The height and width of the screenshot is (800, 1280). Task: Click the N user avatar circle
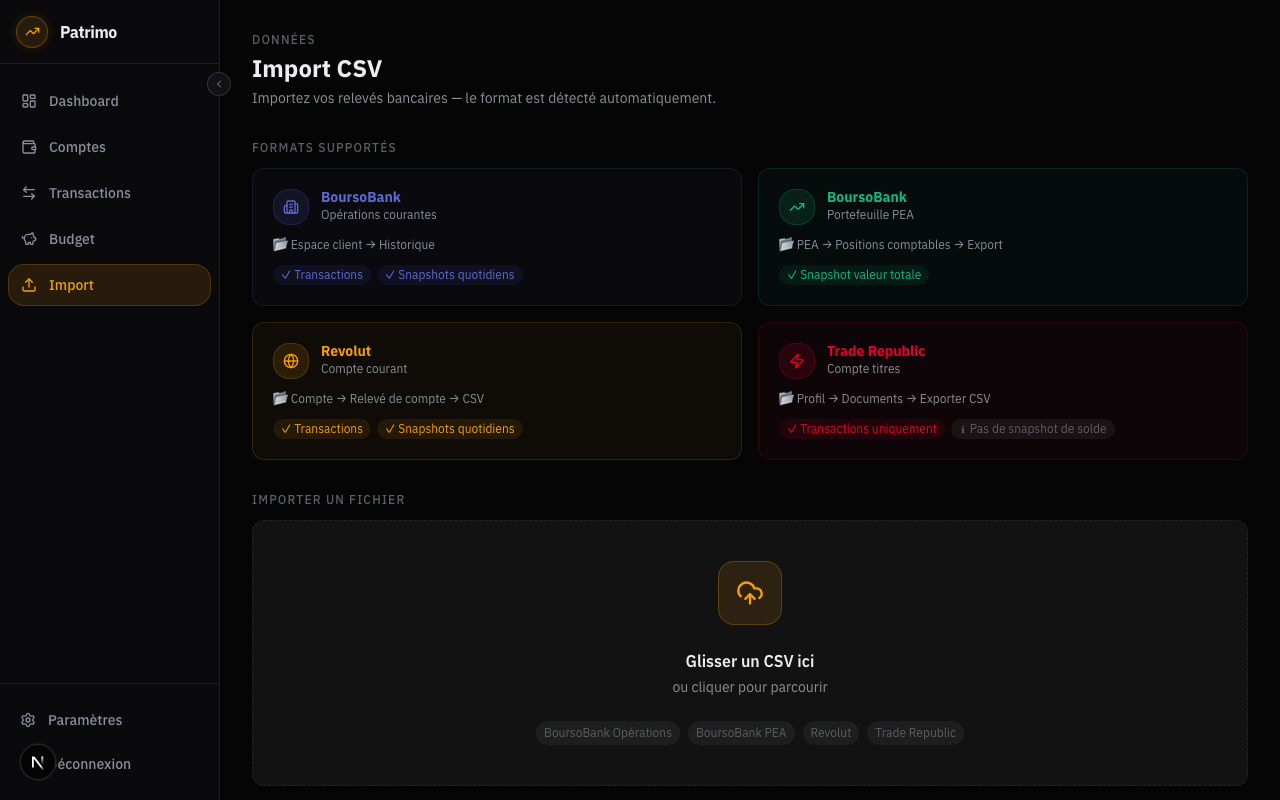[x=38, y=761]
